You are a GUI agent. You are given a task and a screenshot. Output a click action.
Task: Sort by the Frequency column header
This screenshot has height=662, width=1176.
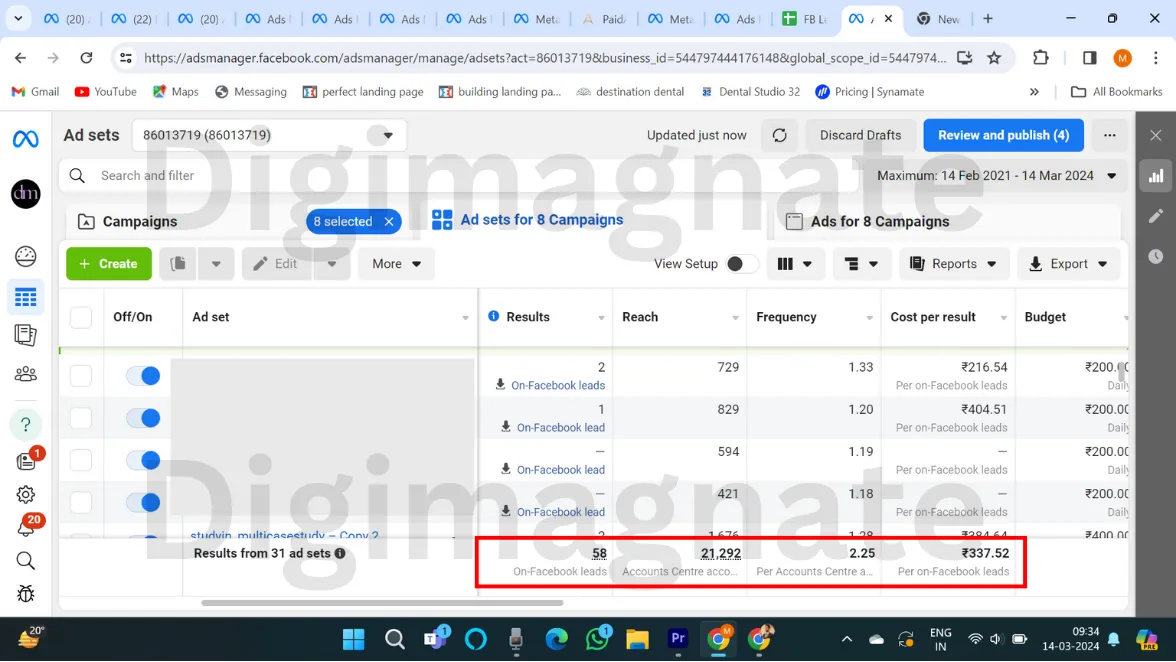(x=786, y=317)
